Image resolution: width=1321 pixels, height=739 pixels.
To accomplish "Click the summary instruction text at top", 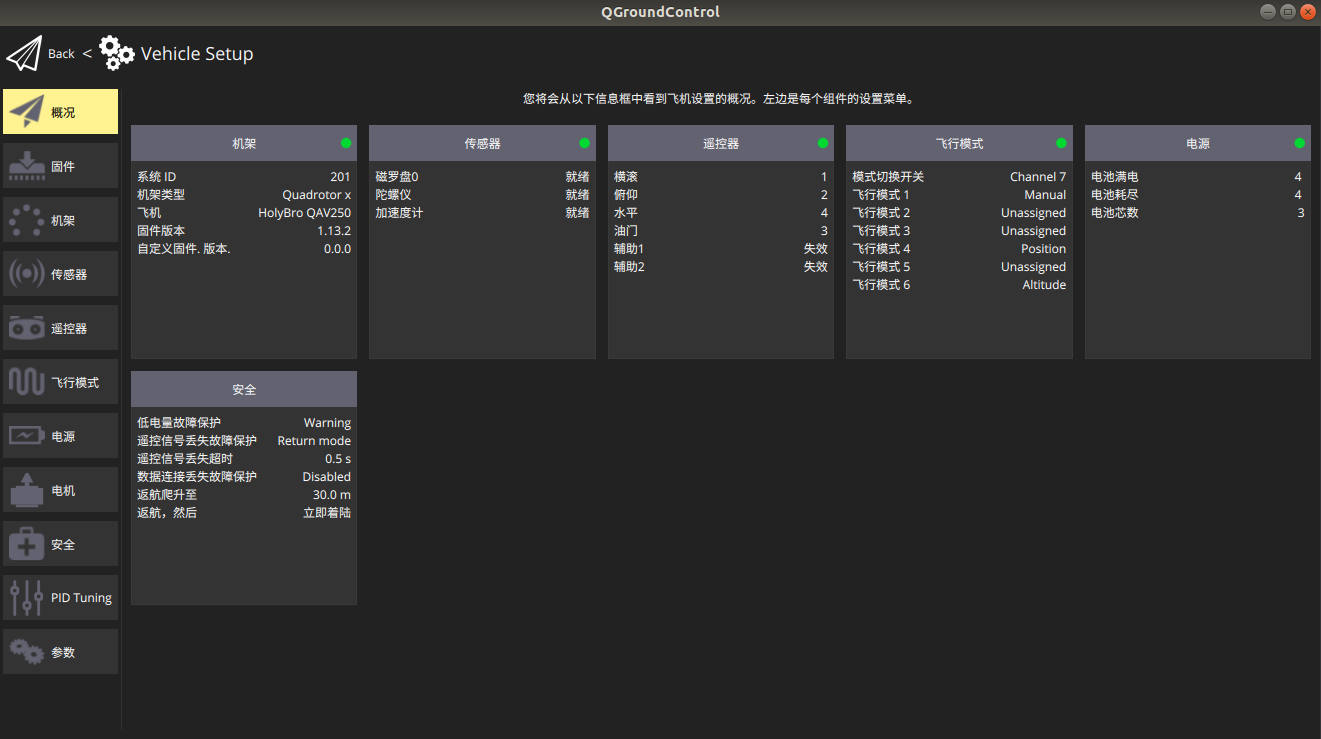I will pyautogui.click(x=719, y=99).
